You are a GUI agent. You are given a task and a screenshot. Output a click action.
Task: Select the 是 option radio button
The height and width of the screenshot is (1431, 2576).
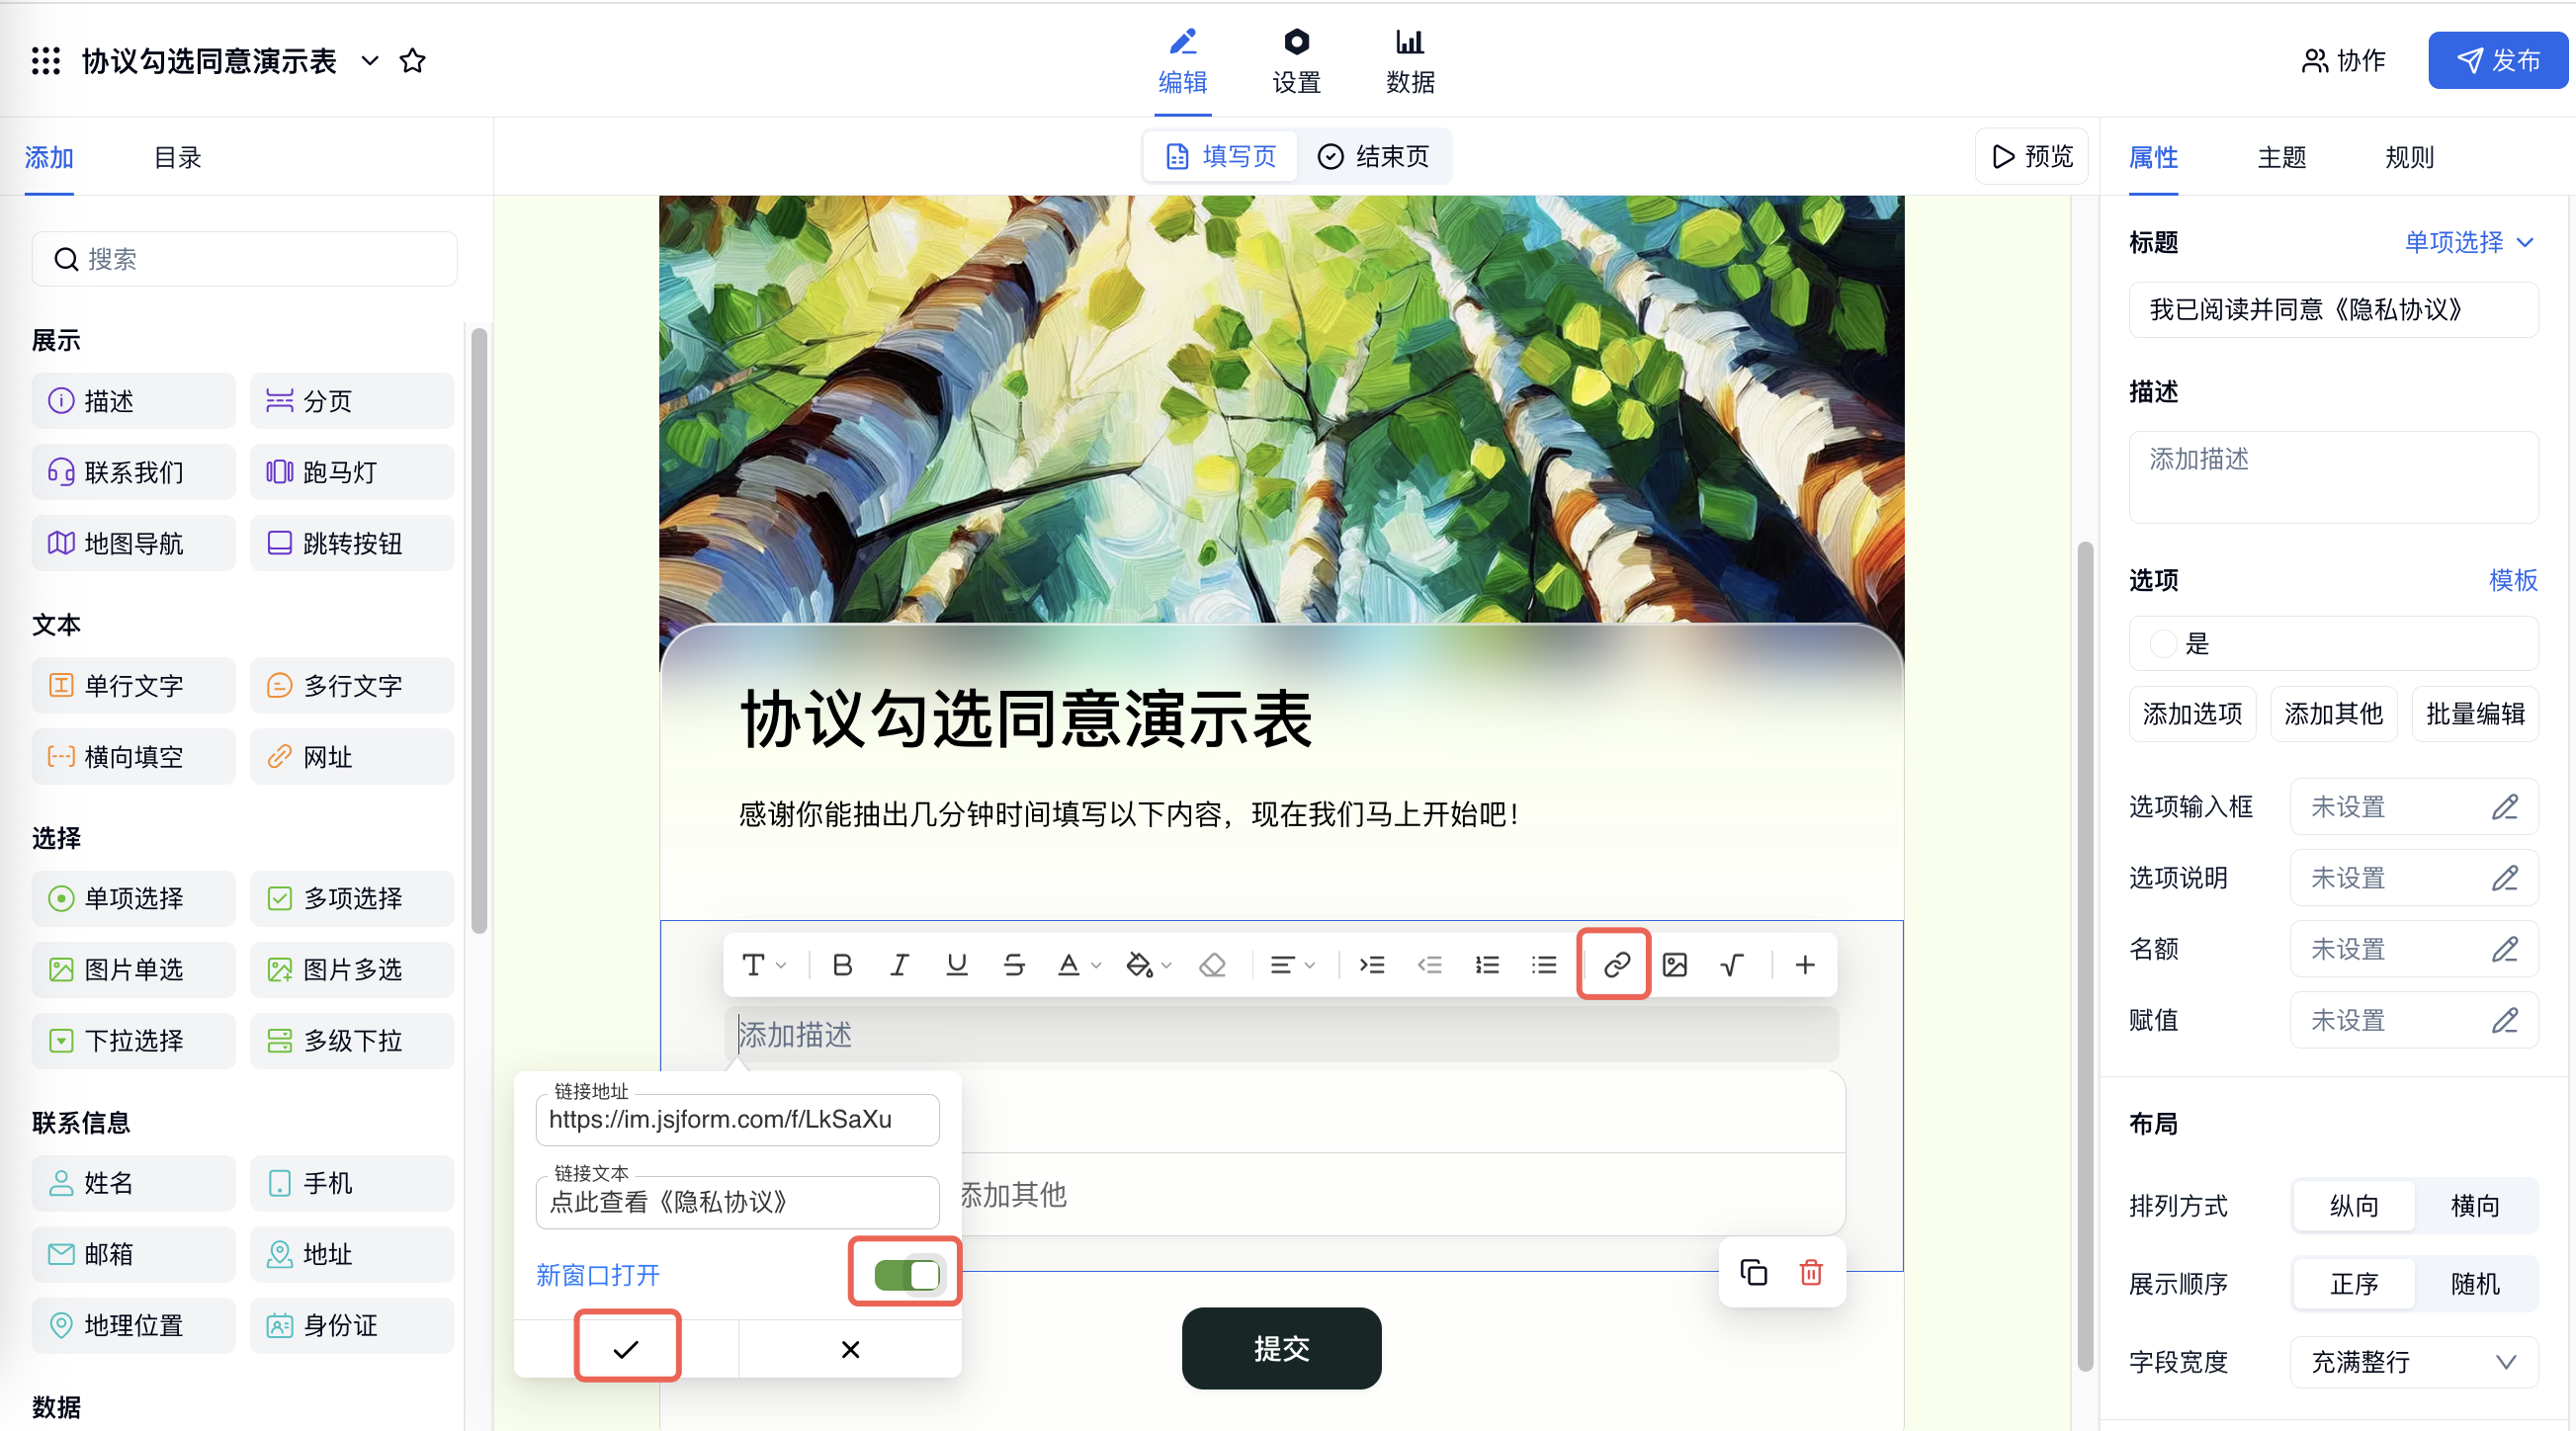pos(2163,643)
